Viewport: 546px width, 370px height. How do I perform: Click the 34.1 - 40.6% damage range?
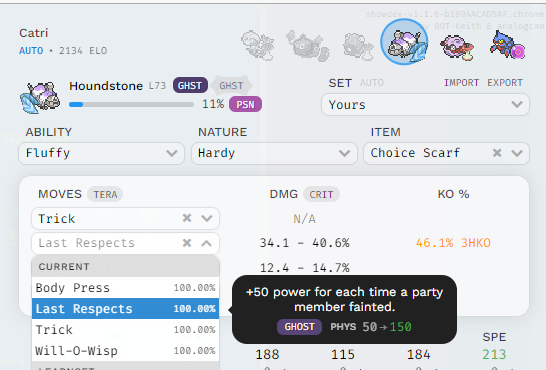coord(305,243)
